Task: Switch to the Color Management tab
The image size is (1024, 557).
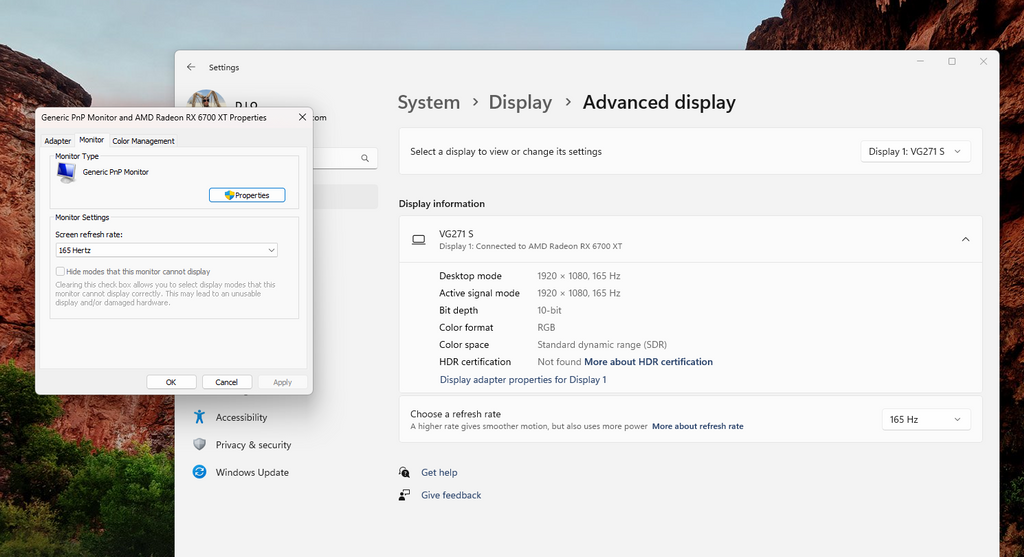Action: click(143, 141)
